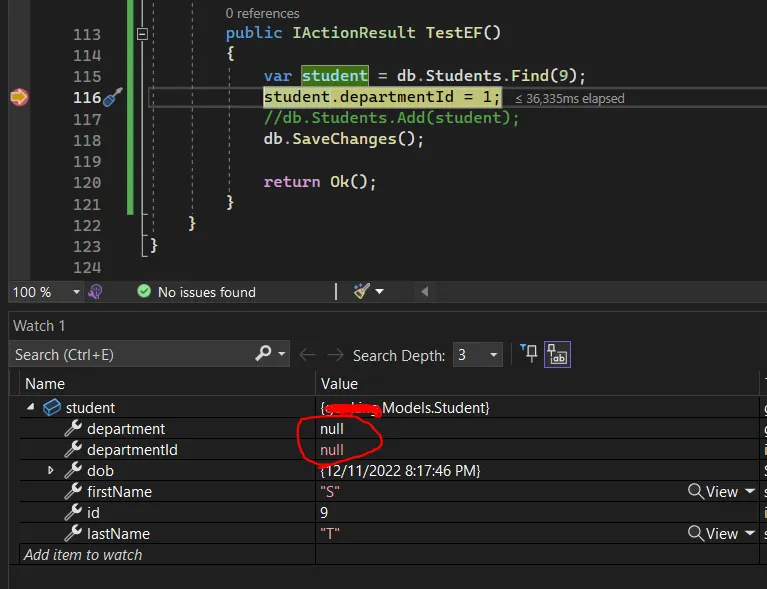This screenshot has width=767, height=589.
Task: Click the department property wrench icon
Action: click(73, 428)
